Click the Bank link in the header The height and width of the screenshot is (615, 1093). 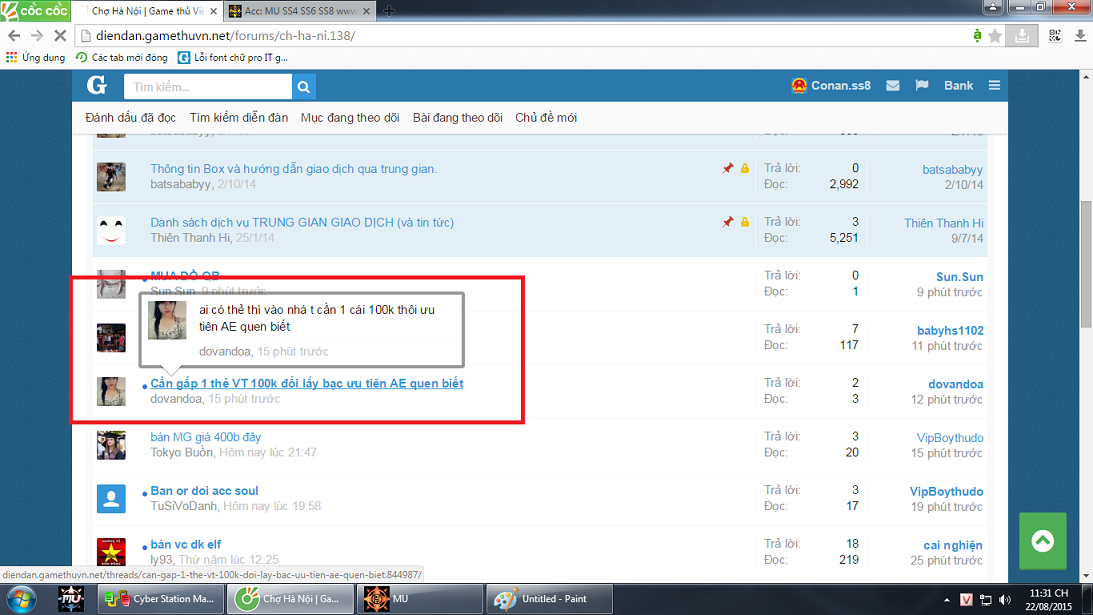click(x=958, y=86)
